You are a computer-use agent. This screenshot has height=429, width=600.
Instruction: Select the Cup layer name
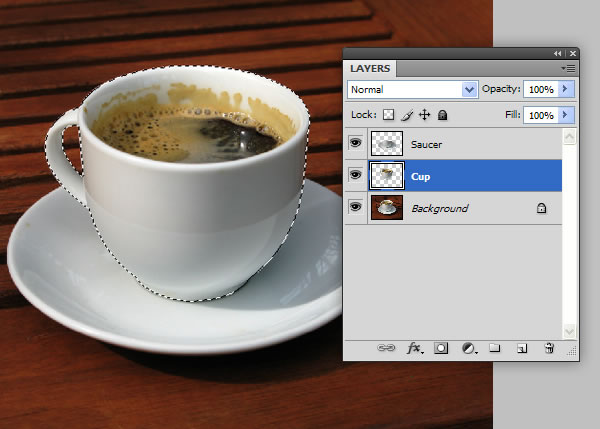click(420, 176)
